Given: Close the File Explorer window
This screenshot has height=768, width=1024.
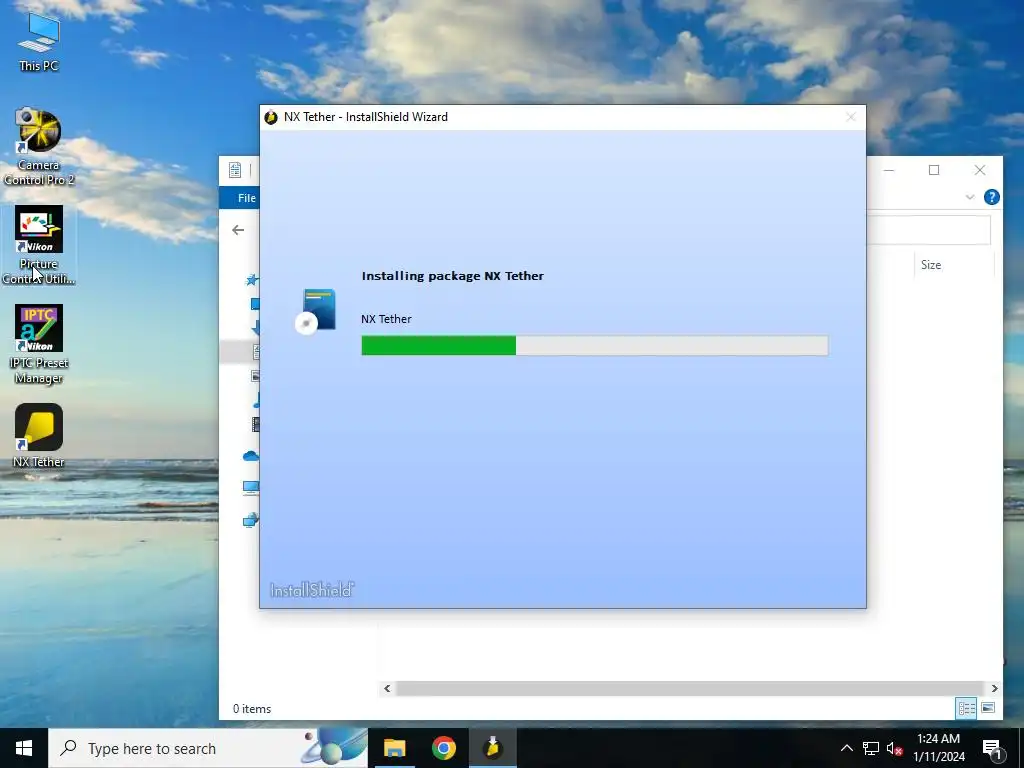Looking at the screenshot, I should coord(980,170).
